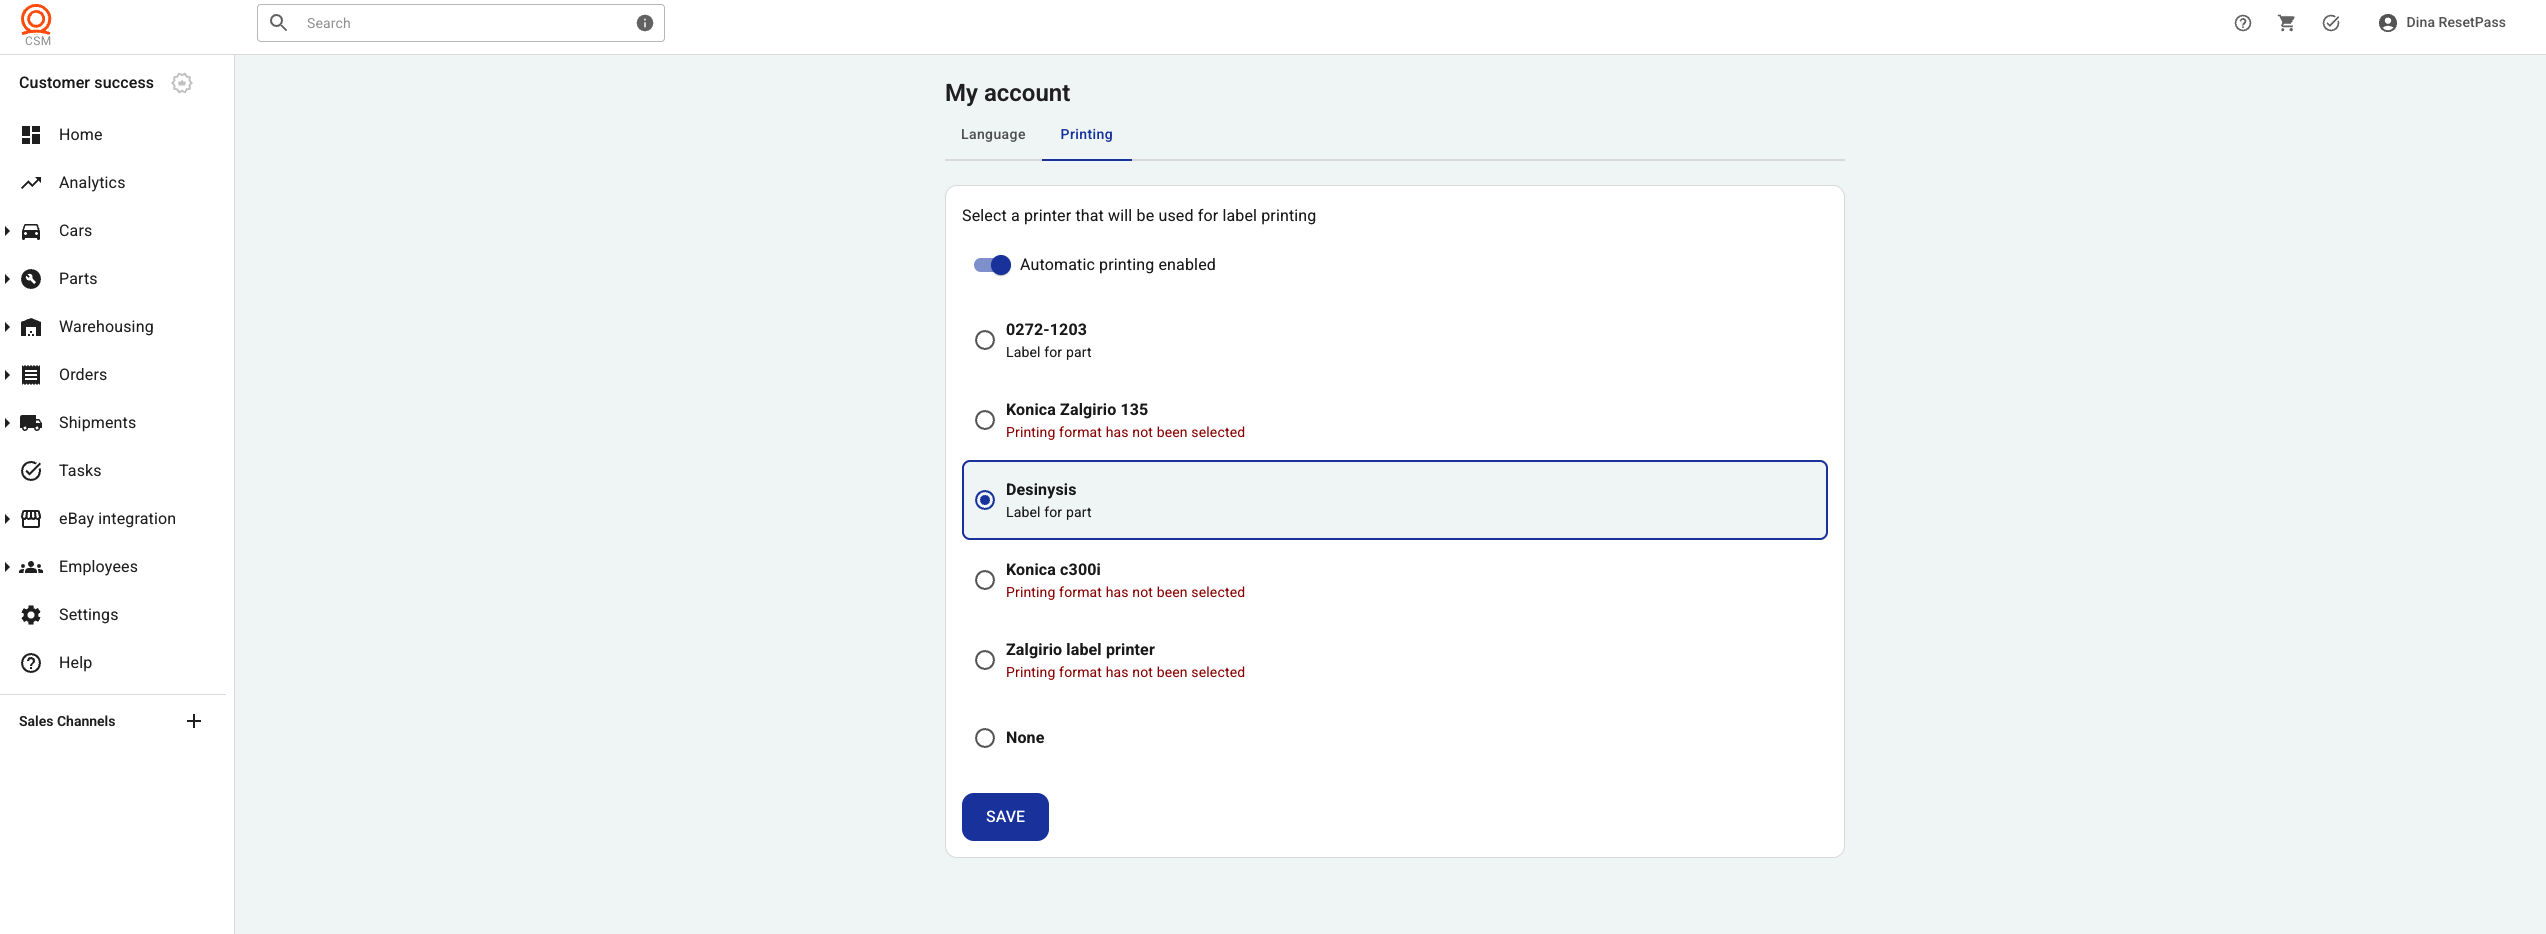
Task: Open the Dina ResetPass account menu
Action: click(2442, 23)
